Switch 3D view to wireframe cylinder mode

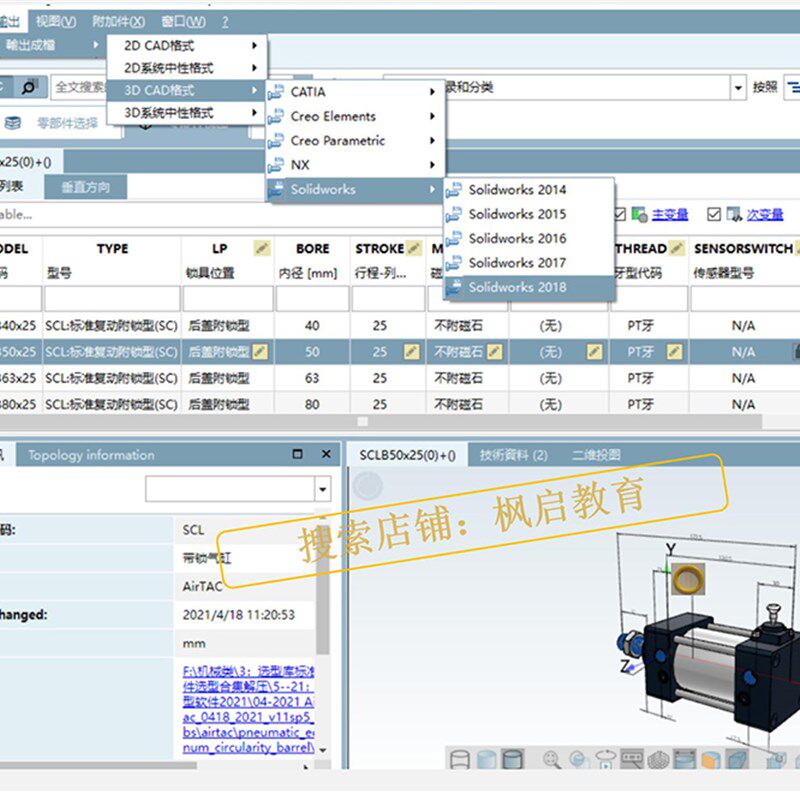460,759
